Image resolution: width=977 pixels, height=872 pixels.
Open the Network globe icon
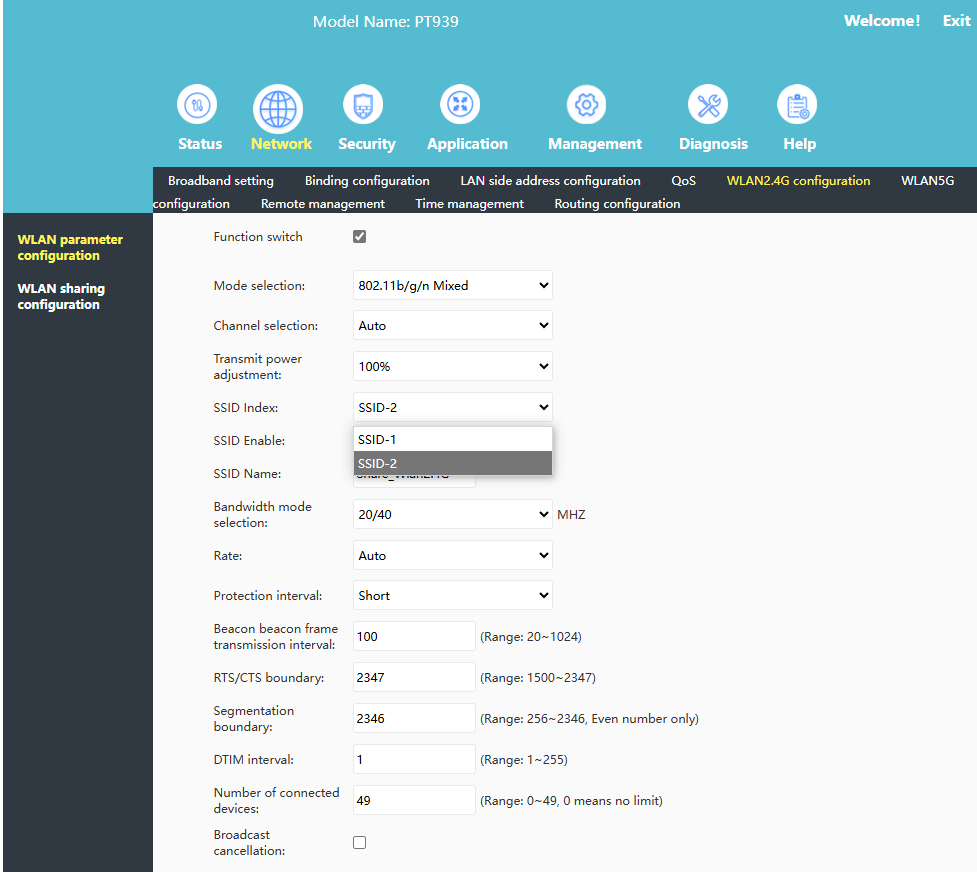pyautogui.click(x=278, y=108)
